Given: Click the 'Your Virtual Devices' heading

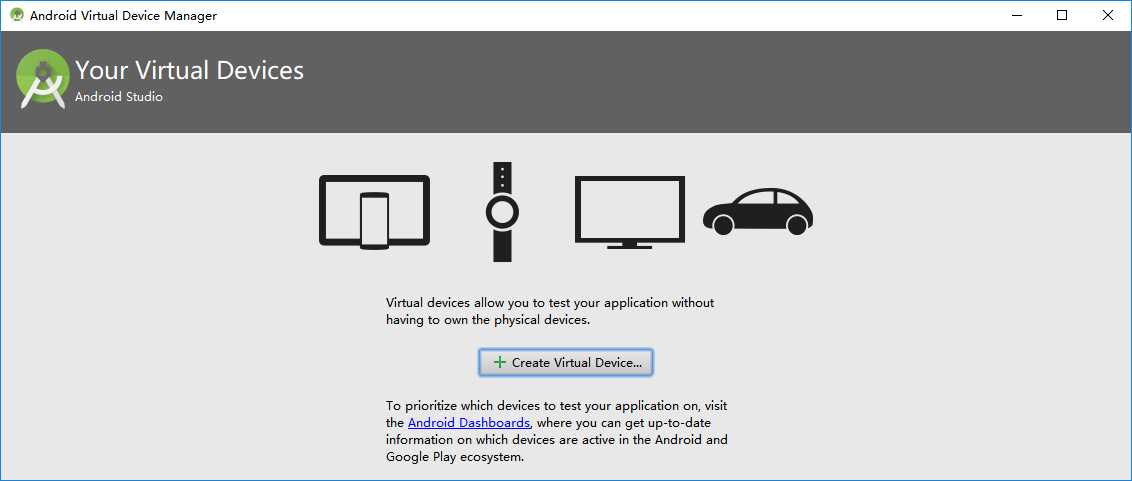Looking at the screenshot, I should [189, 70].
